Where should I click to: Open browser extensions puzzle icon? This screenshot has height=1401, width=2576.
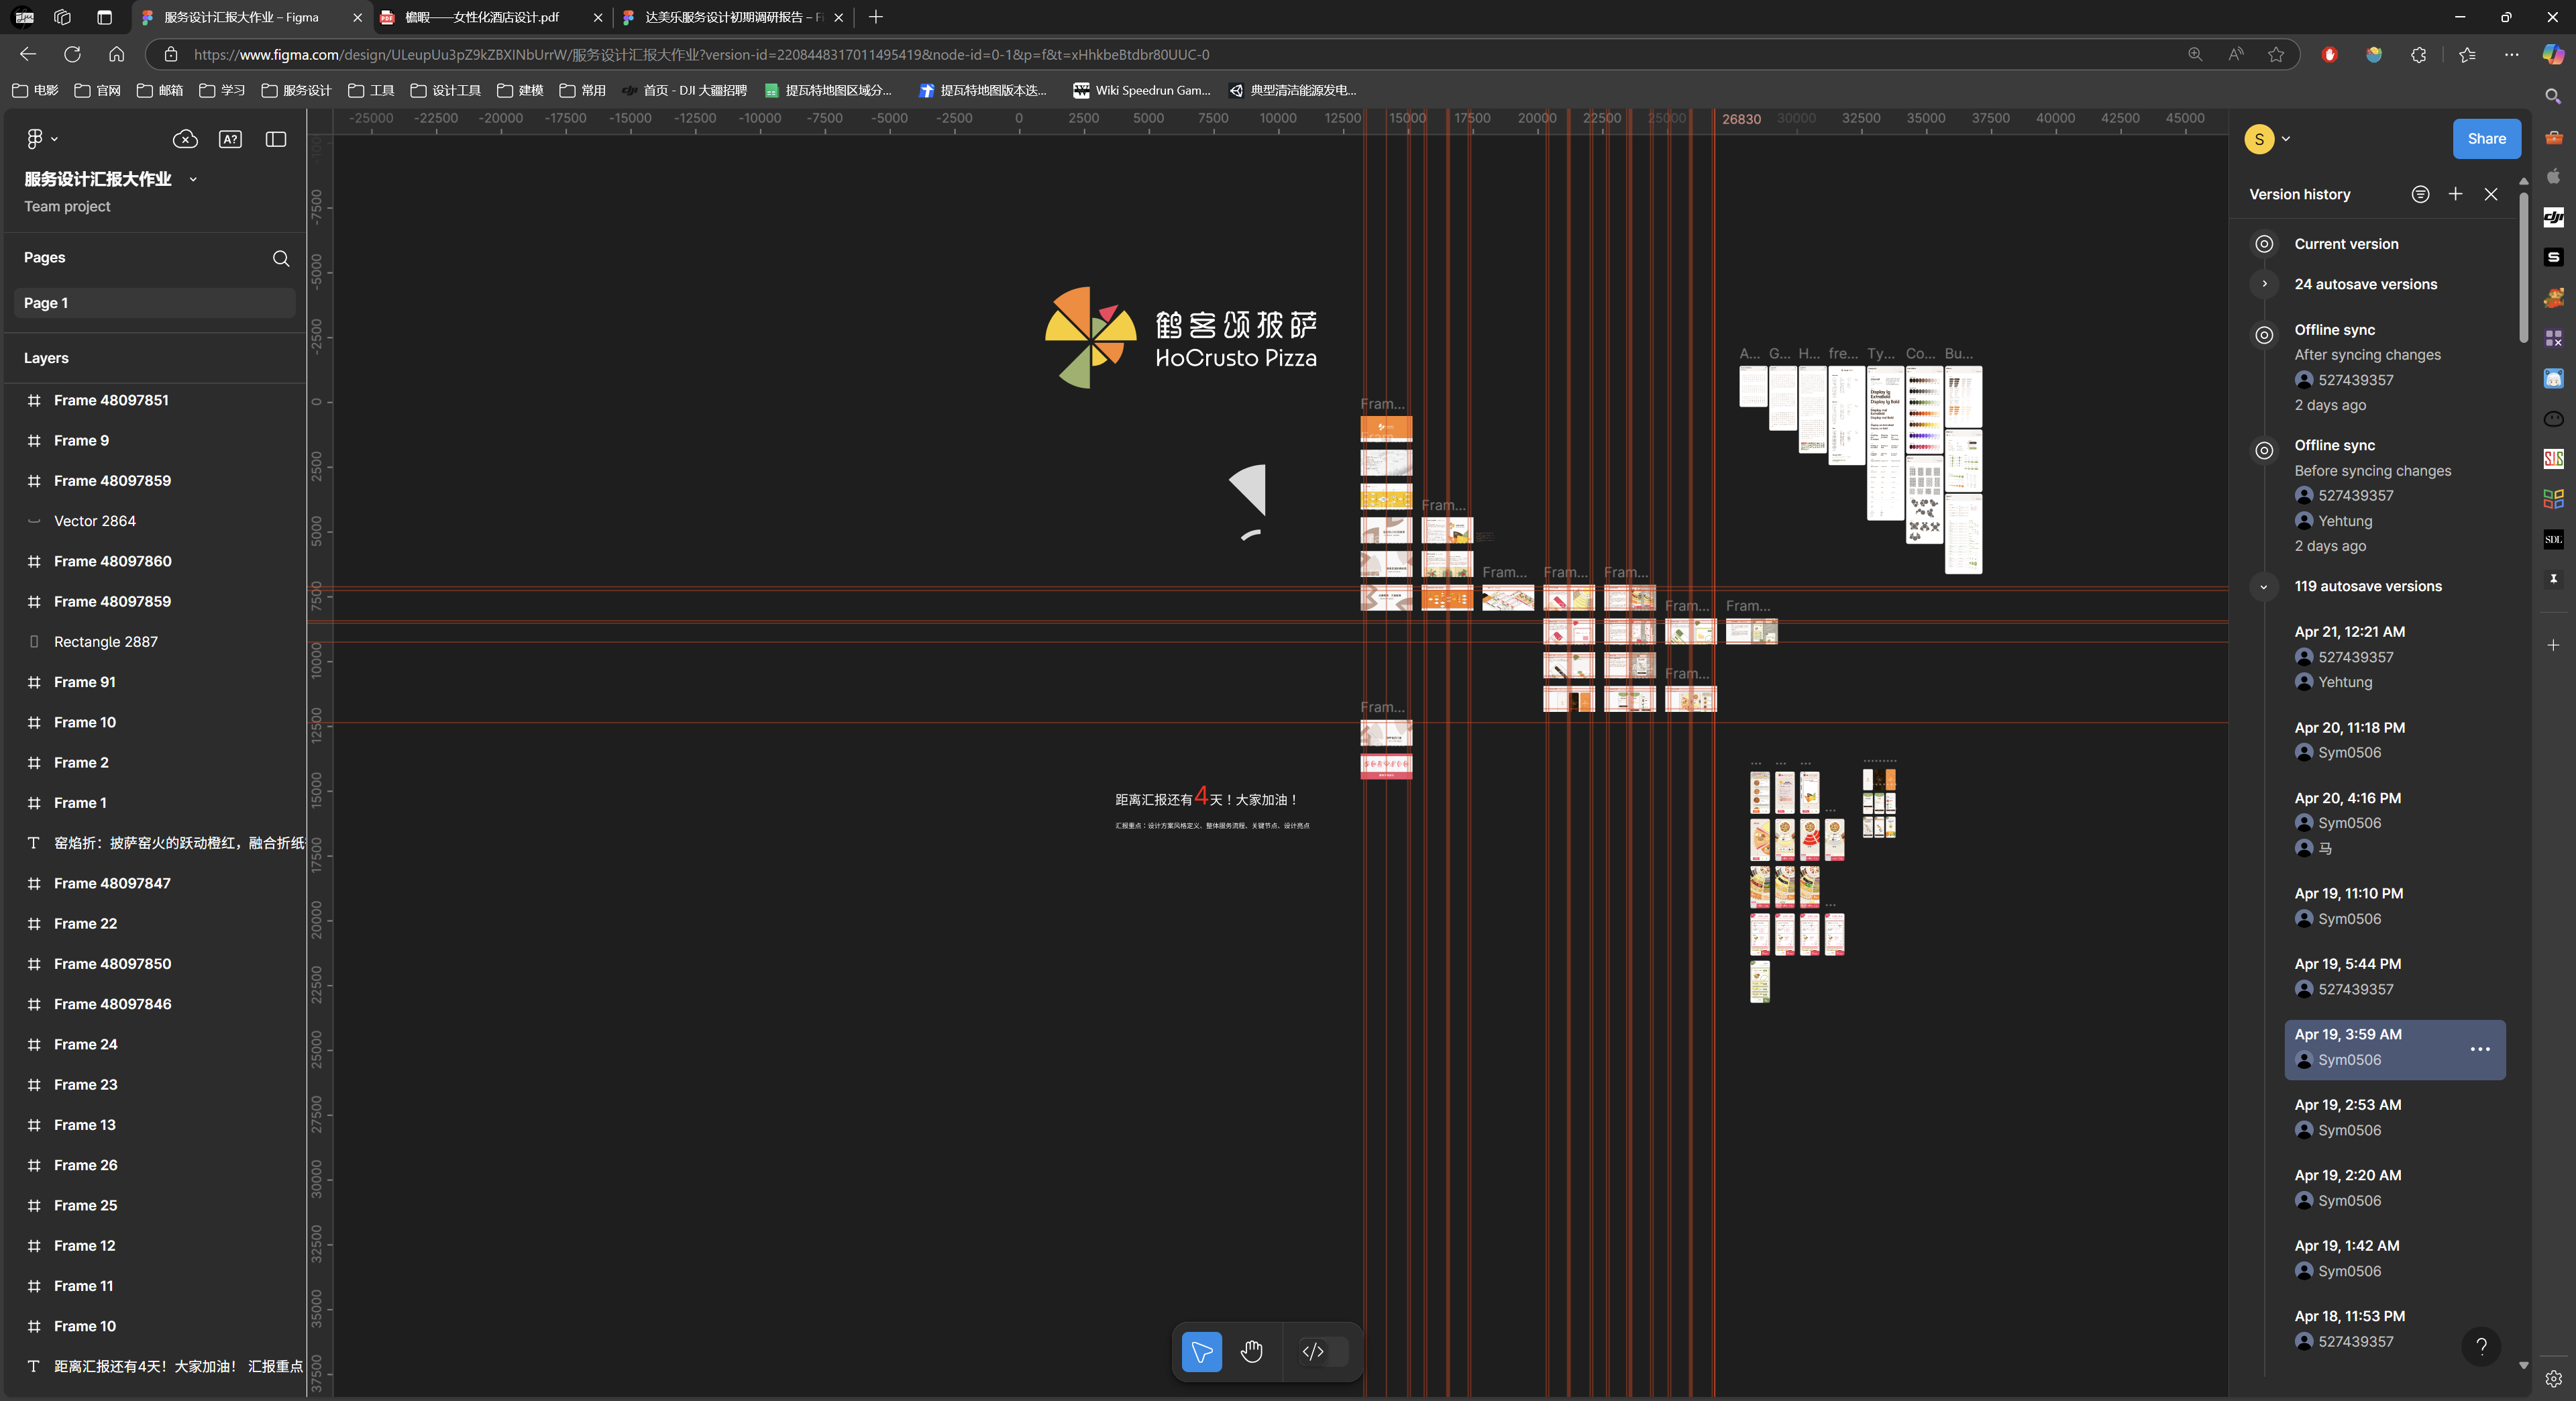2418,54
